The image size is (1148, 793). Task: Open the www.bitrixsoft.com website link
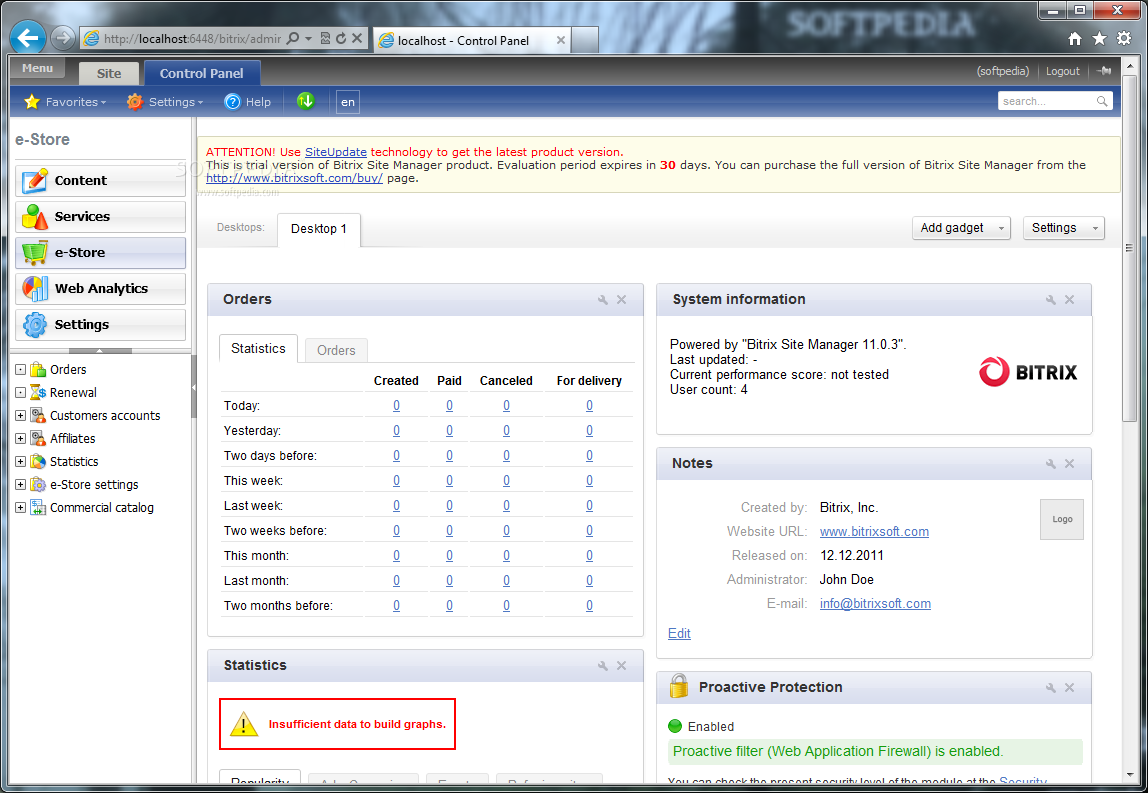(874, 532)
